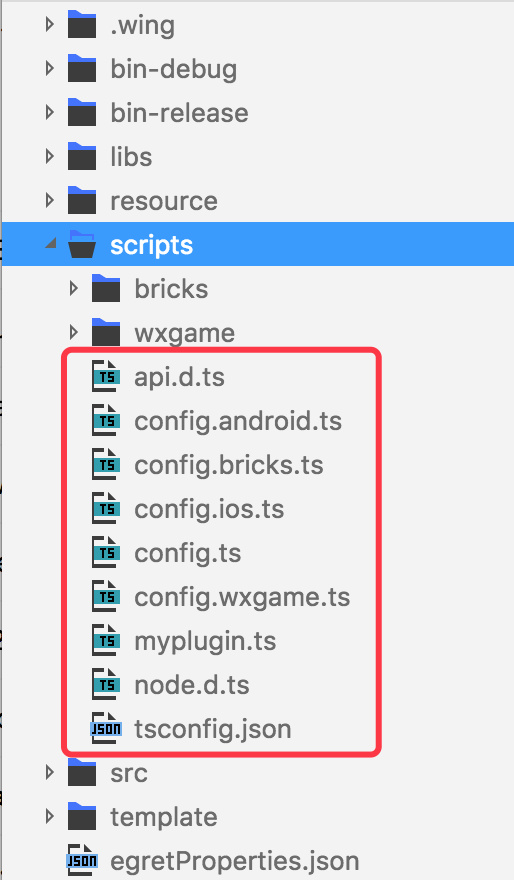Open config.wxgame.ts file
Image resolution: width=514 pixels, height=880 pixels.
[242, 597]
